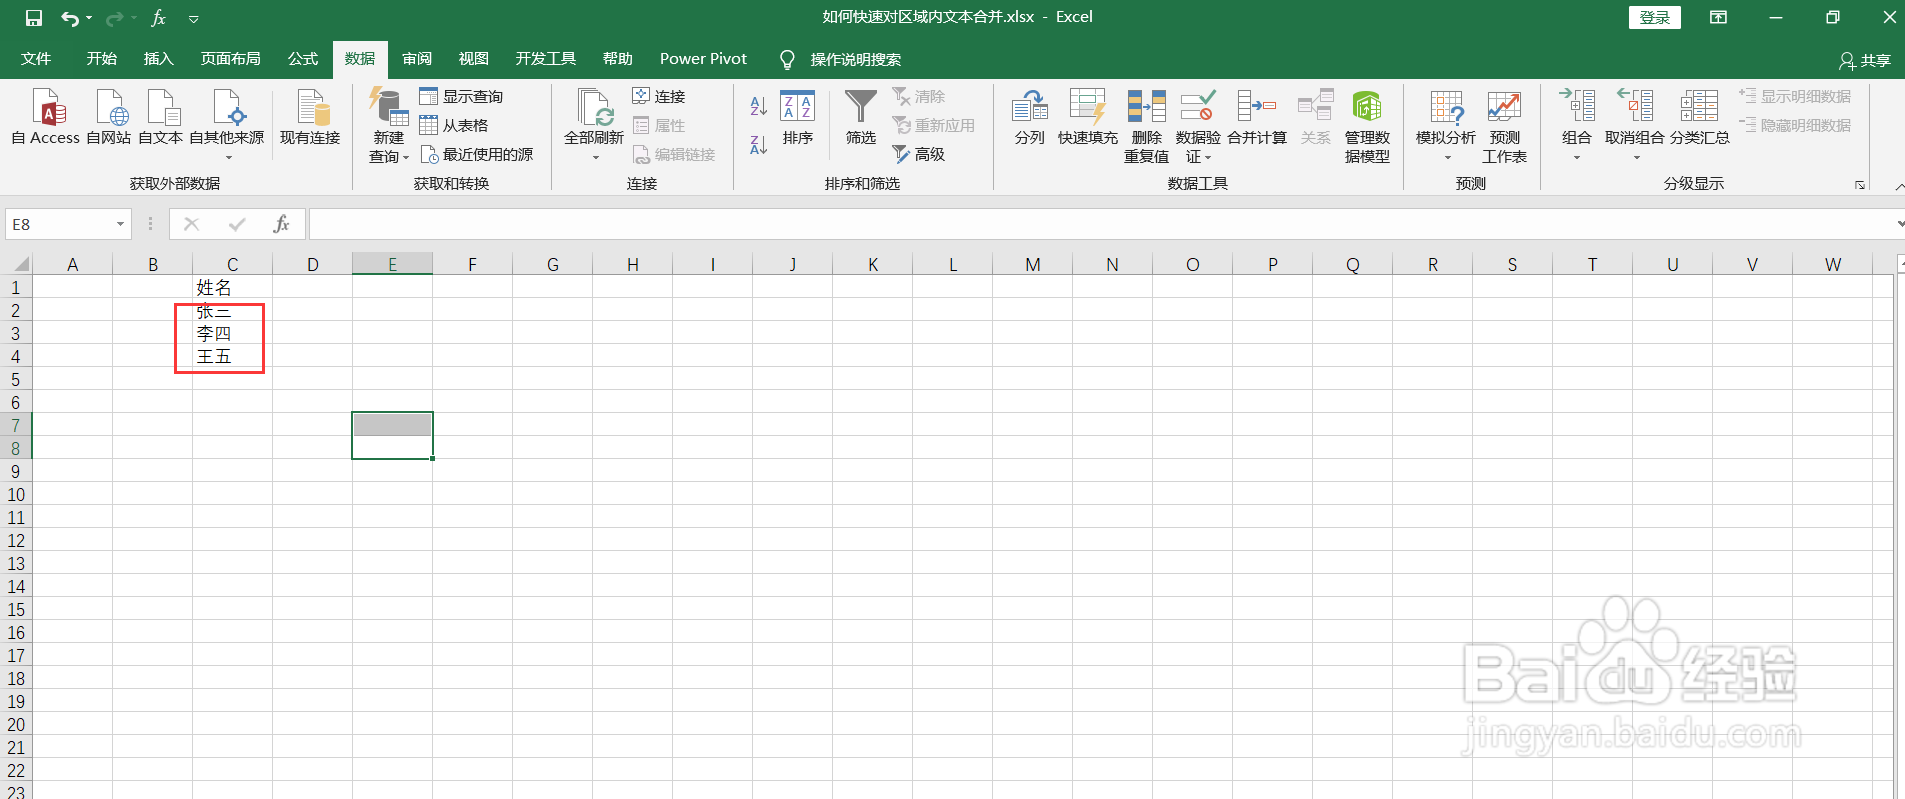Click the Name Box showing E8
1905x799 pixels.
pyautogui.click(x=61, y=224)
